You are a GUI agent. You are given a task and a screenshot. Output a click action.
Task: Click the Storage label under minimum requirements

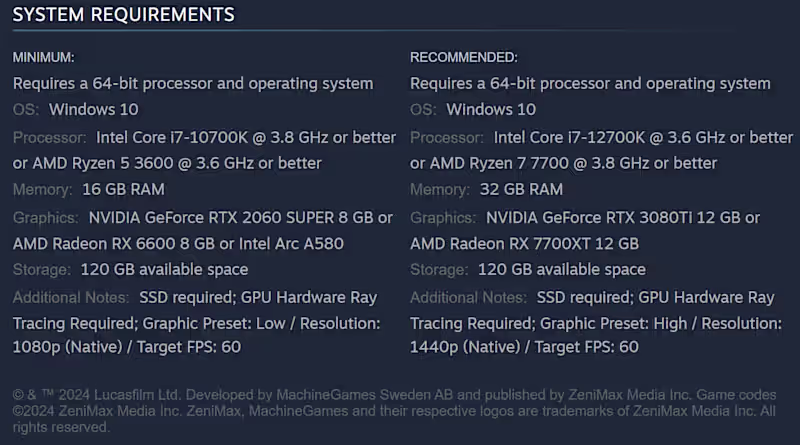41,269
